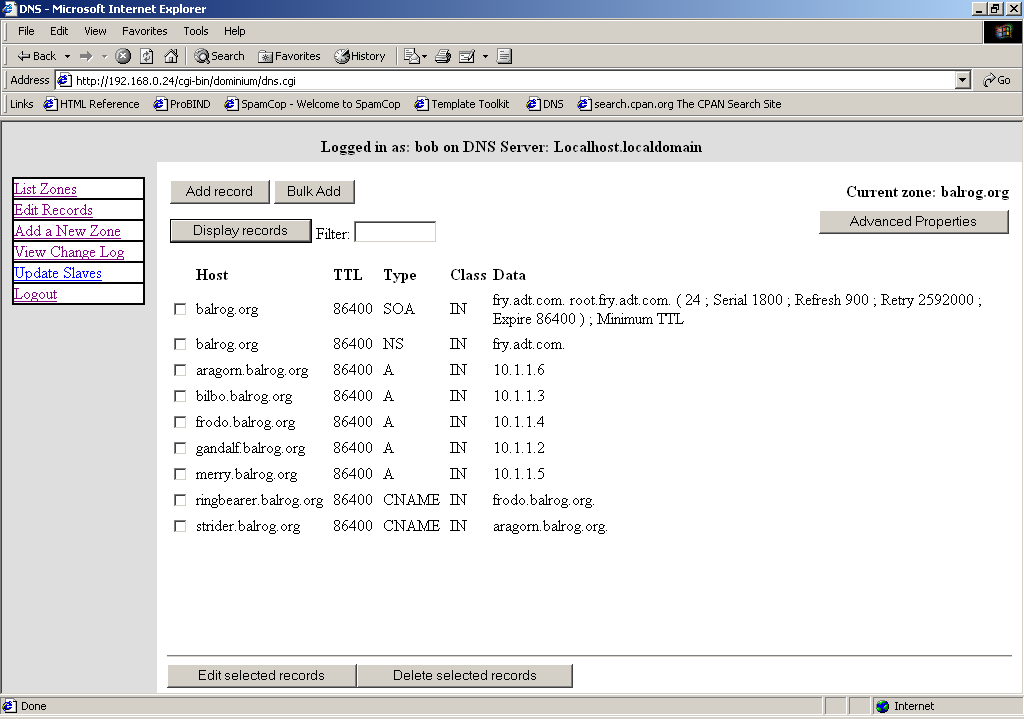Open the Tools menu

click(x=196, y=31)
